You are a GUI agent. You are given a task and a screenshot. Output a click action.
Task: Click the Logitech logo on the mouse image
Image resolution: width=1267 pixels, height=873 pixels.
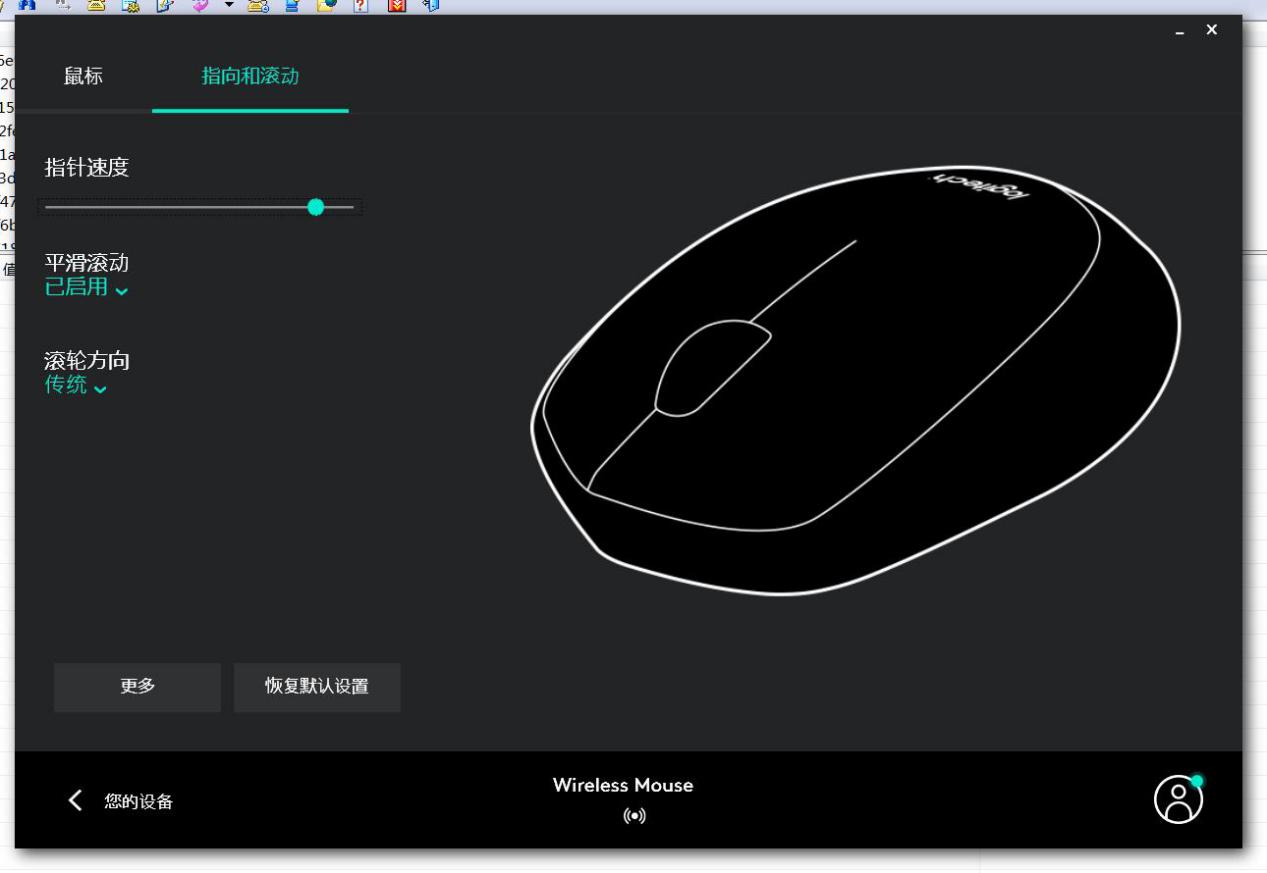979,187
